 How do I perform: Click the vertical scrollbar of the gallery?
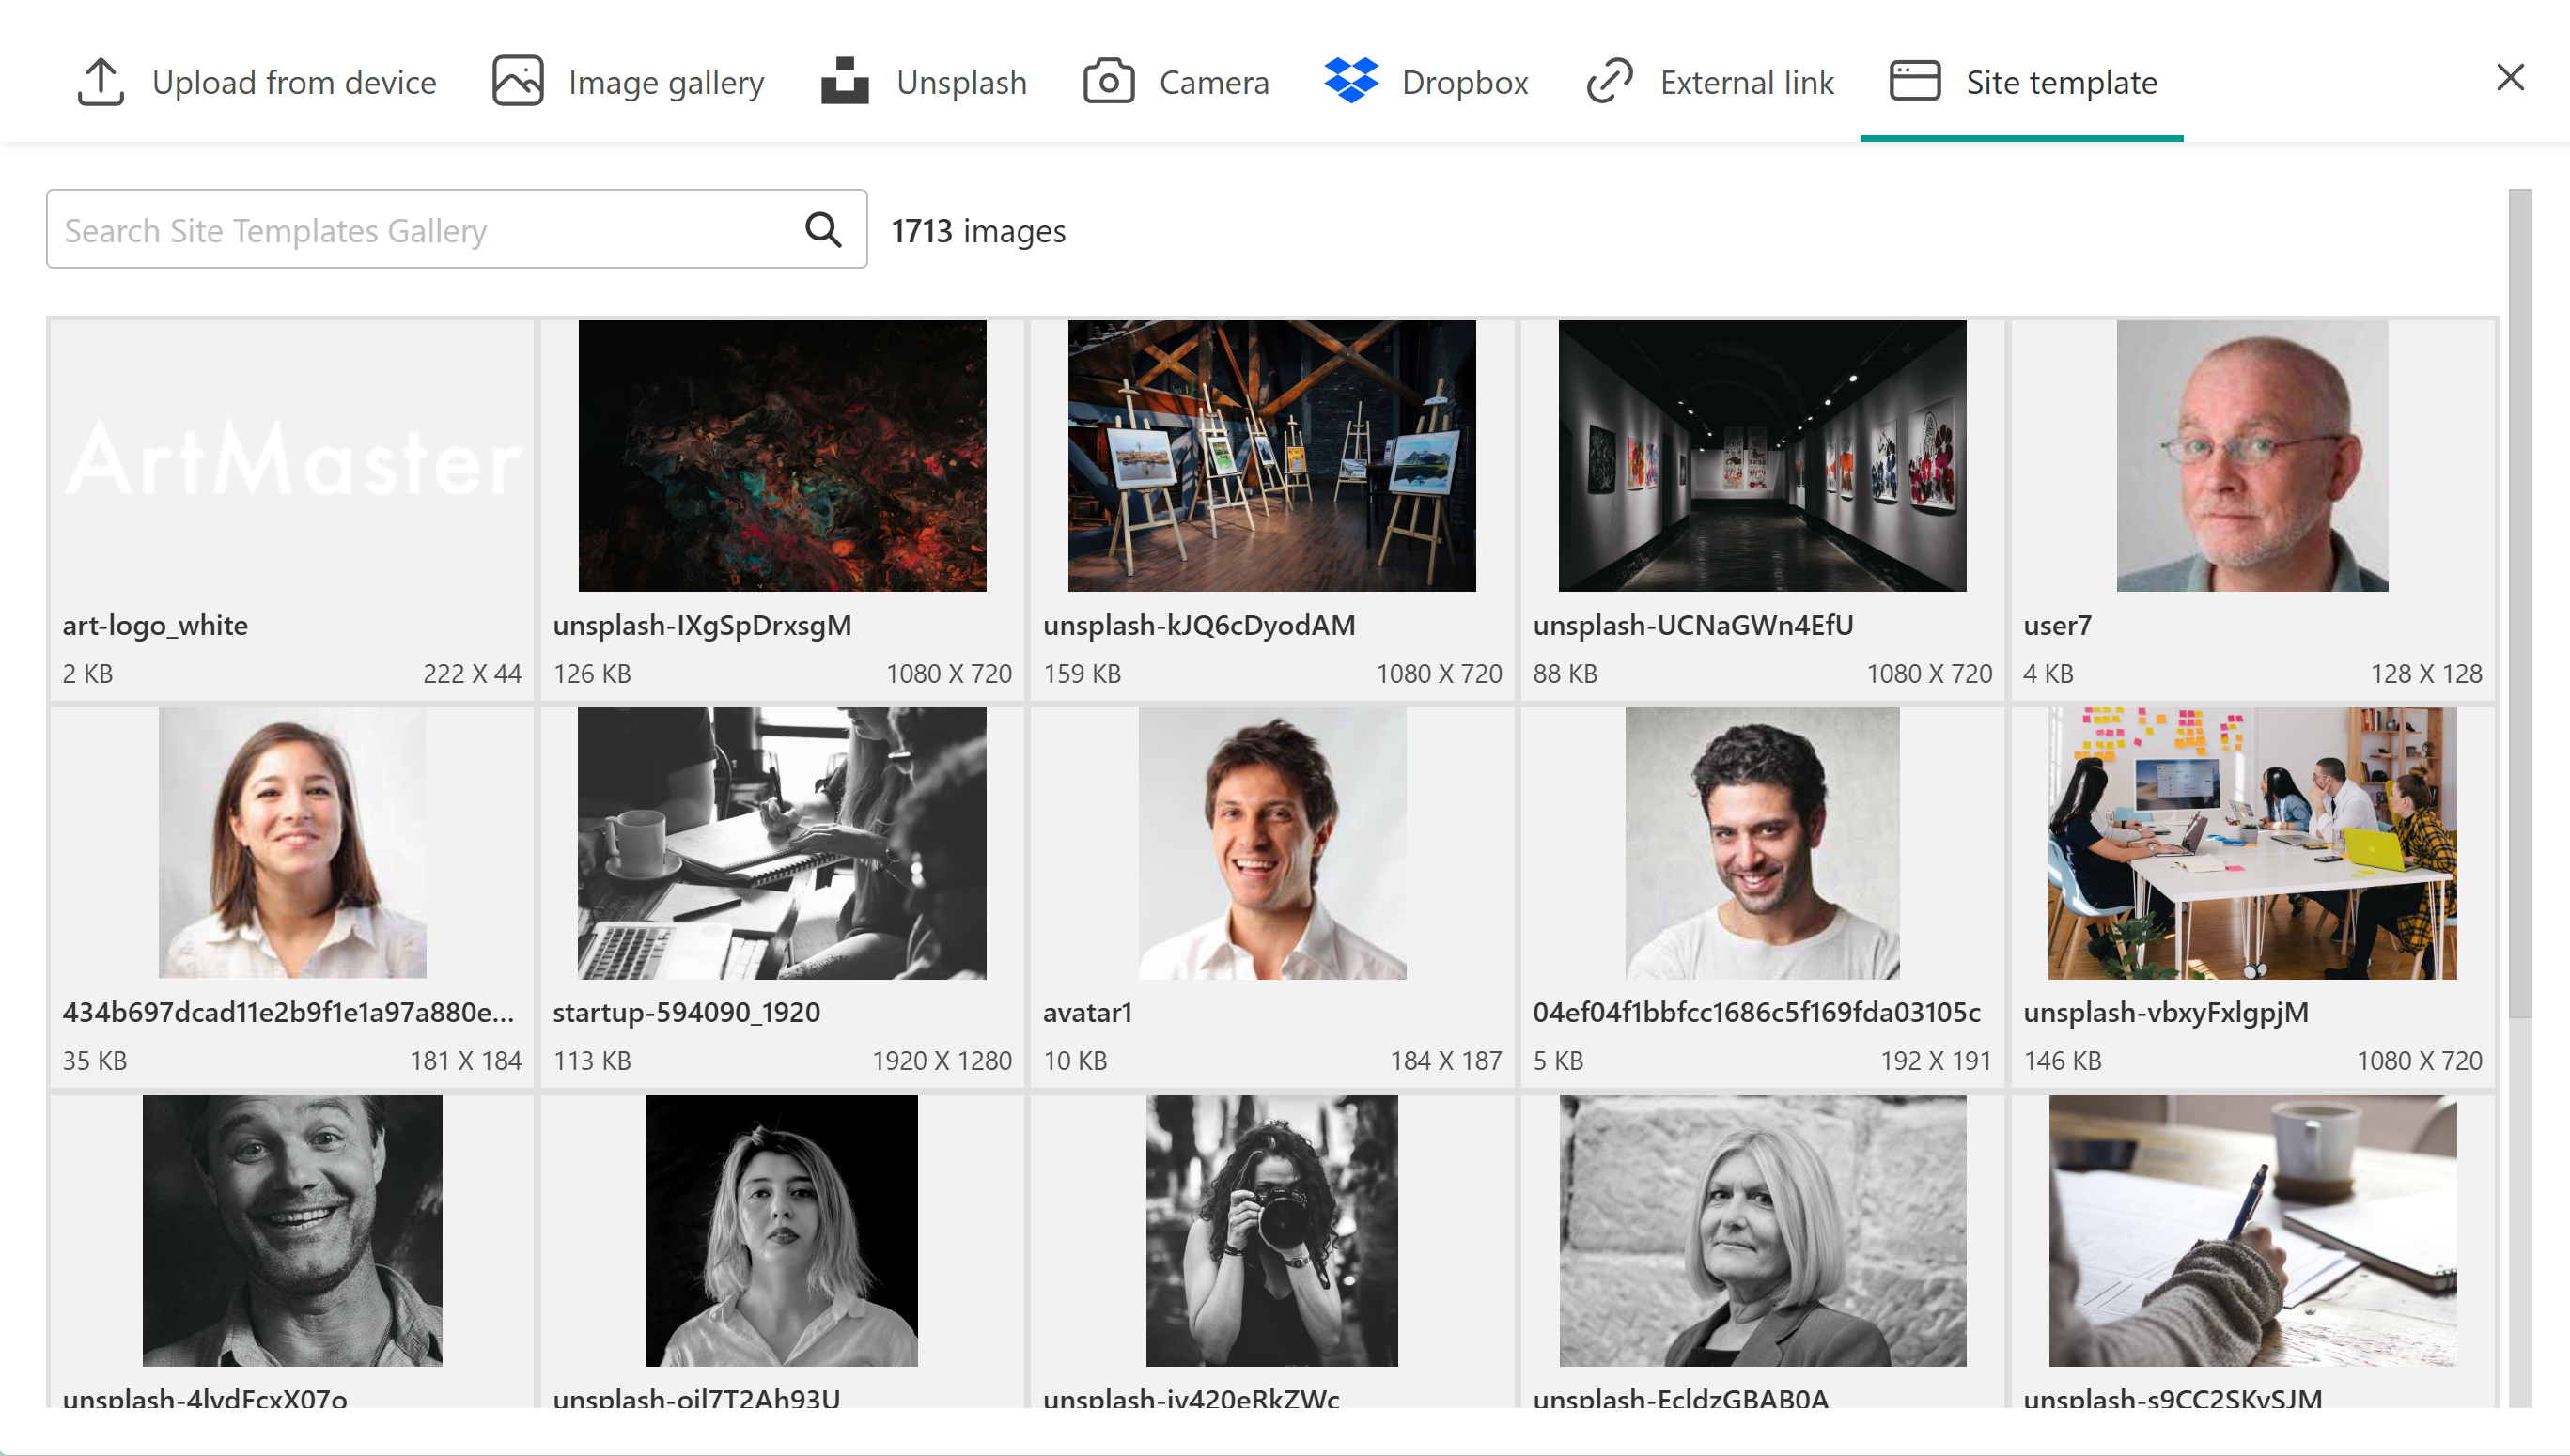click(2519, 600)
